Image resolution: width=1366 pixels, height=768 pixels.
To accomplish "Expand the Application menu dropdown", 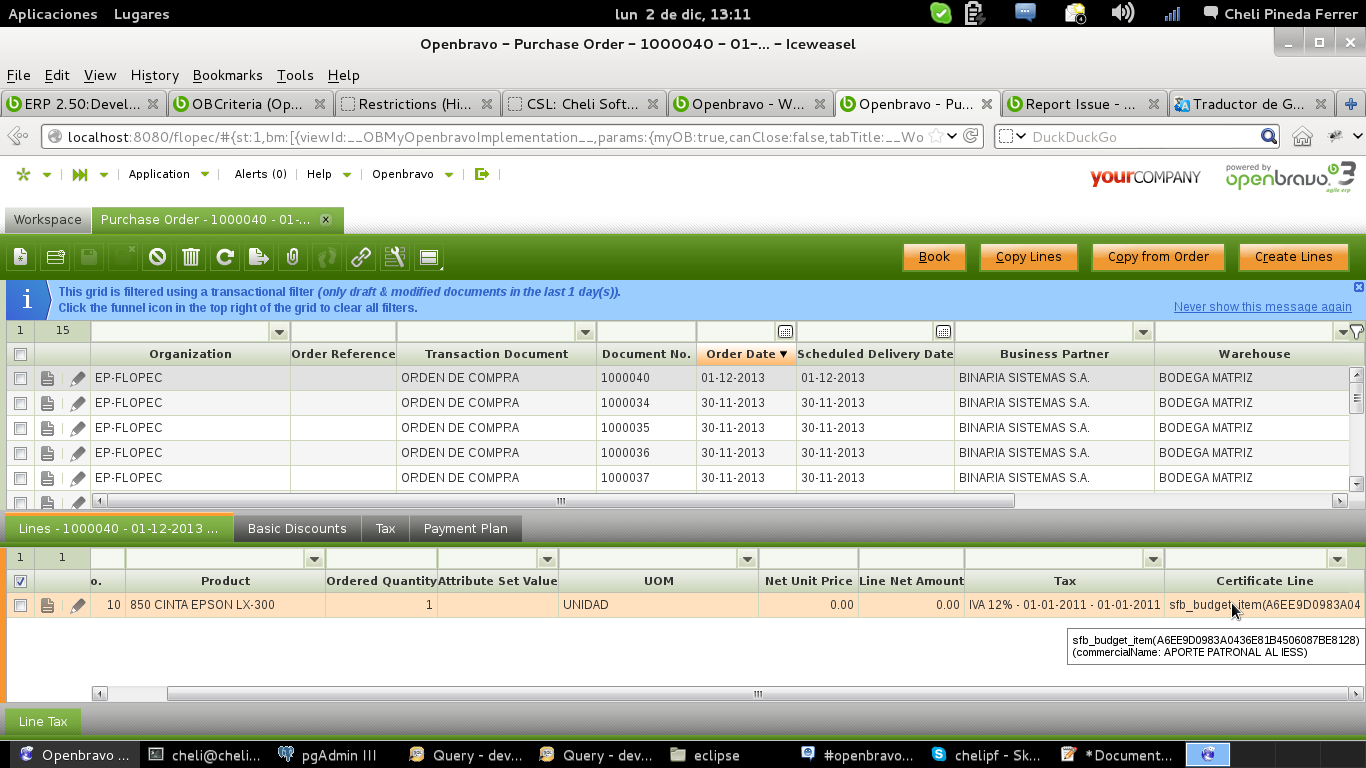I will click(x=204, y=174).
